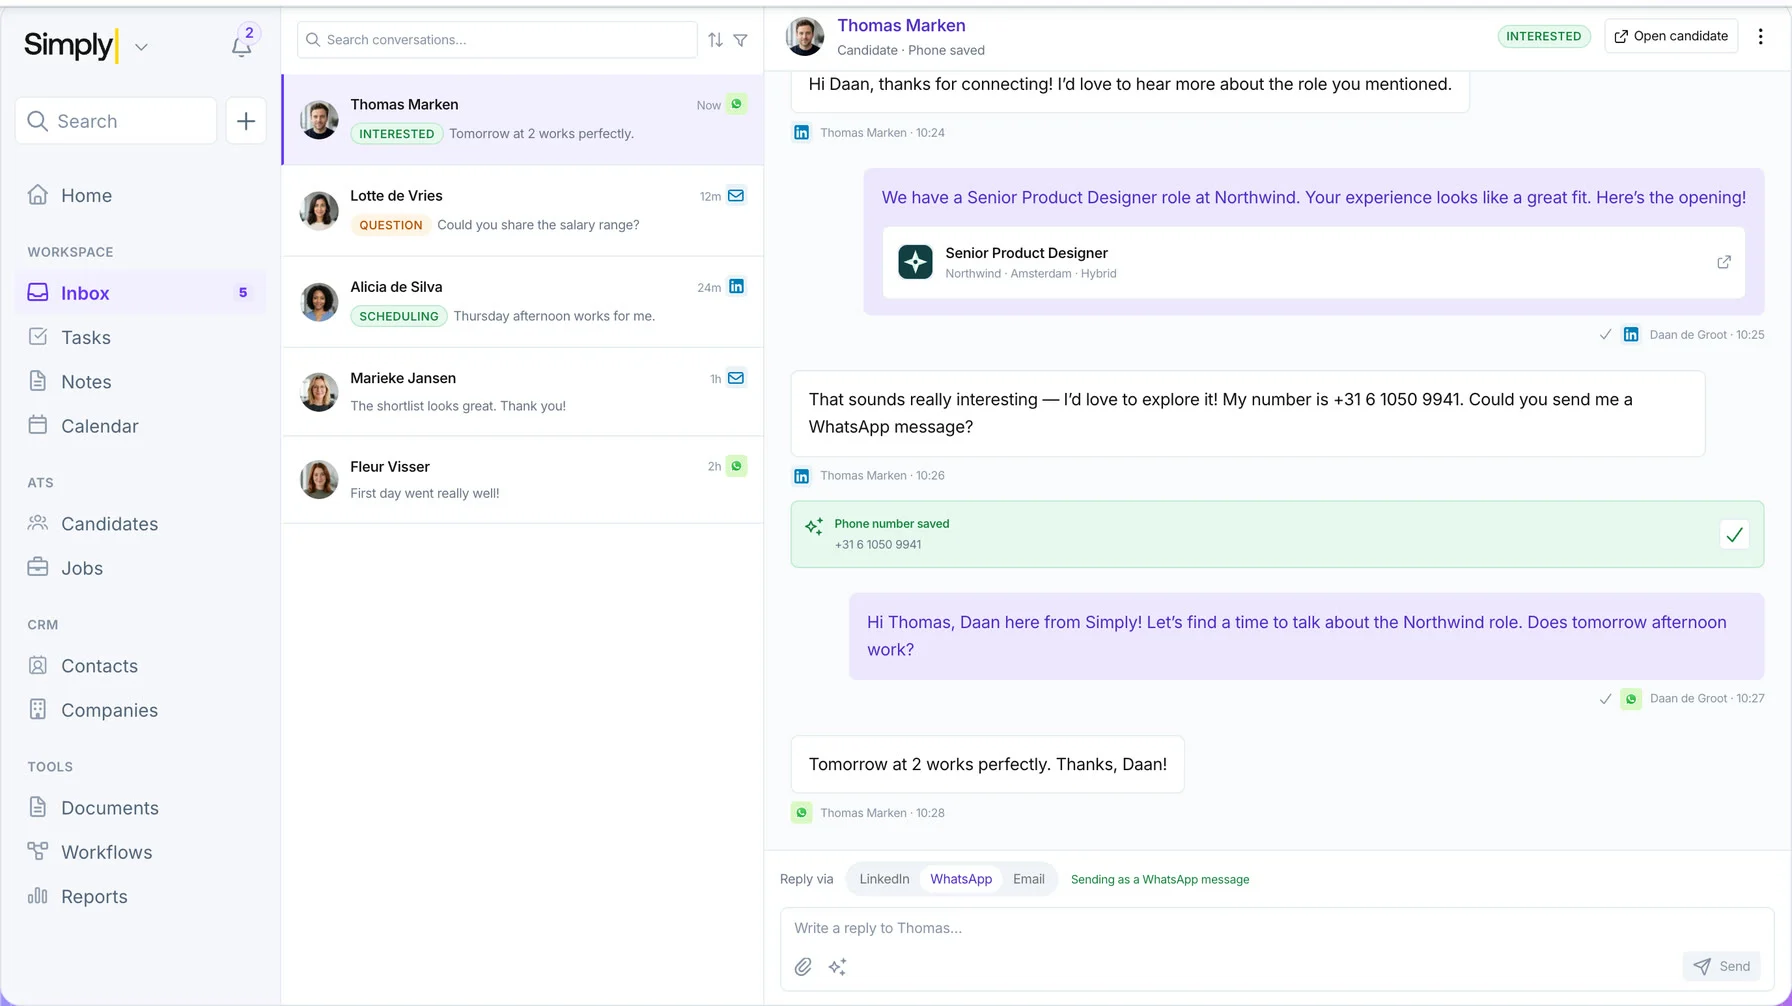Open Alicia de Silva conversation

[523, 301]
